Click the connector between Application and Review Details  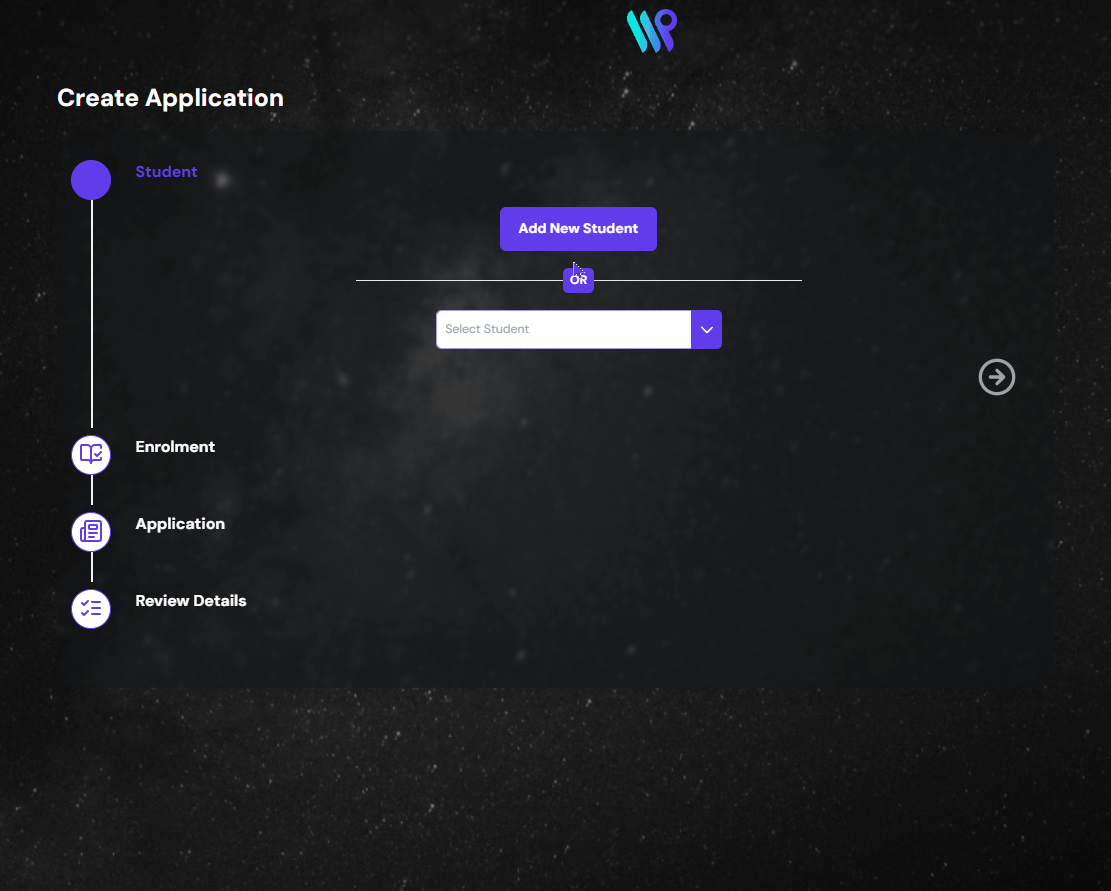(x=92, y=568)
